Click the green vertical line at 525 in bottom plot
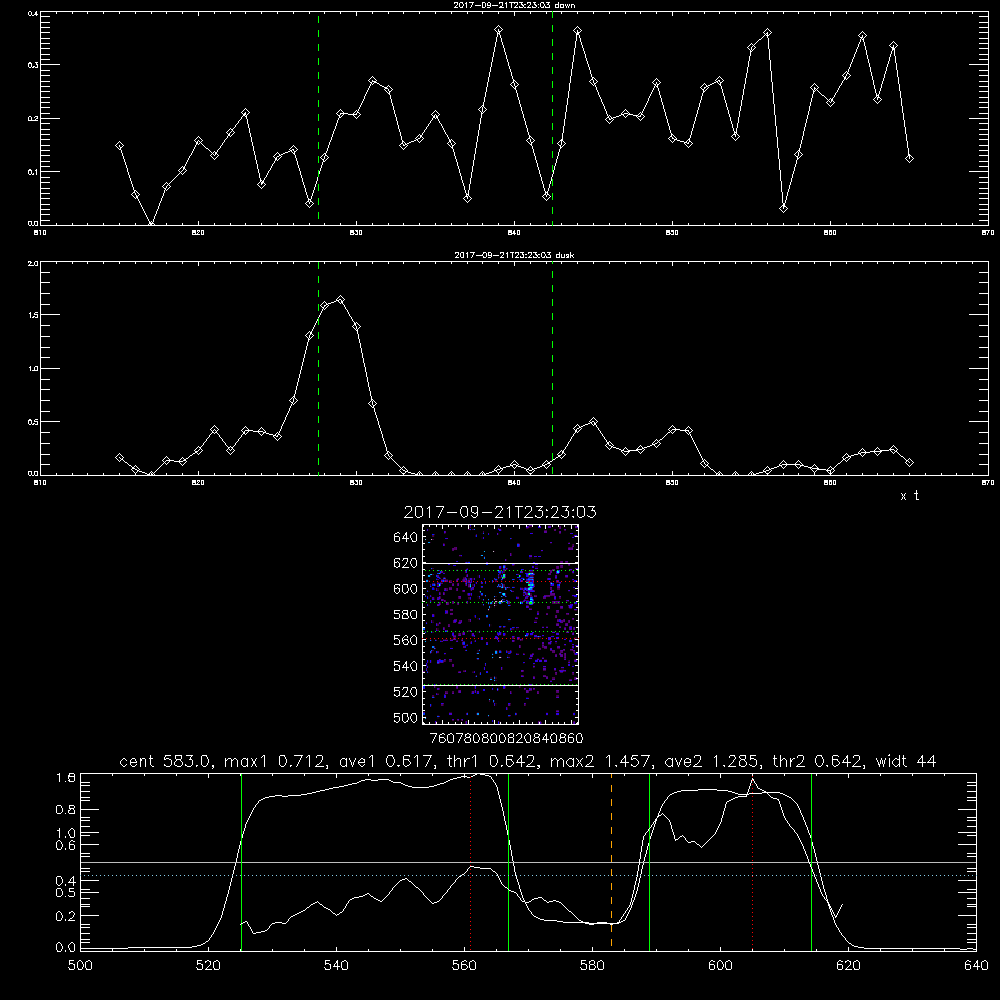Image resolution: width=1000 pixels, height=1000 pixels. 242,861
